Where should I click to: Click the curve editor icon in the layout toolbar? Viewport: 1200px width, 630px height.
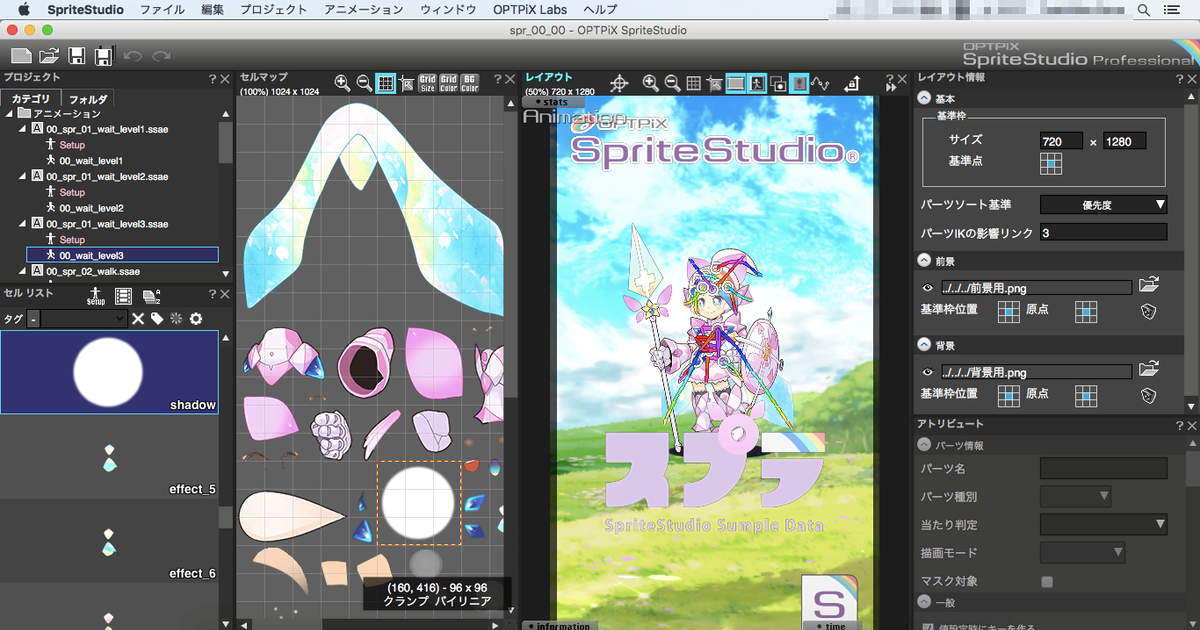[x=821, y=84]
